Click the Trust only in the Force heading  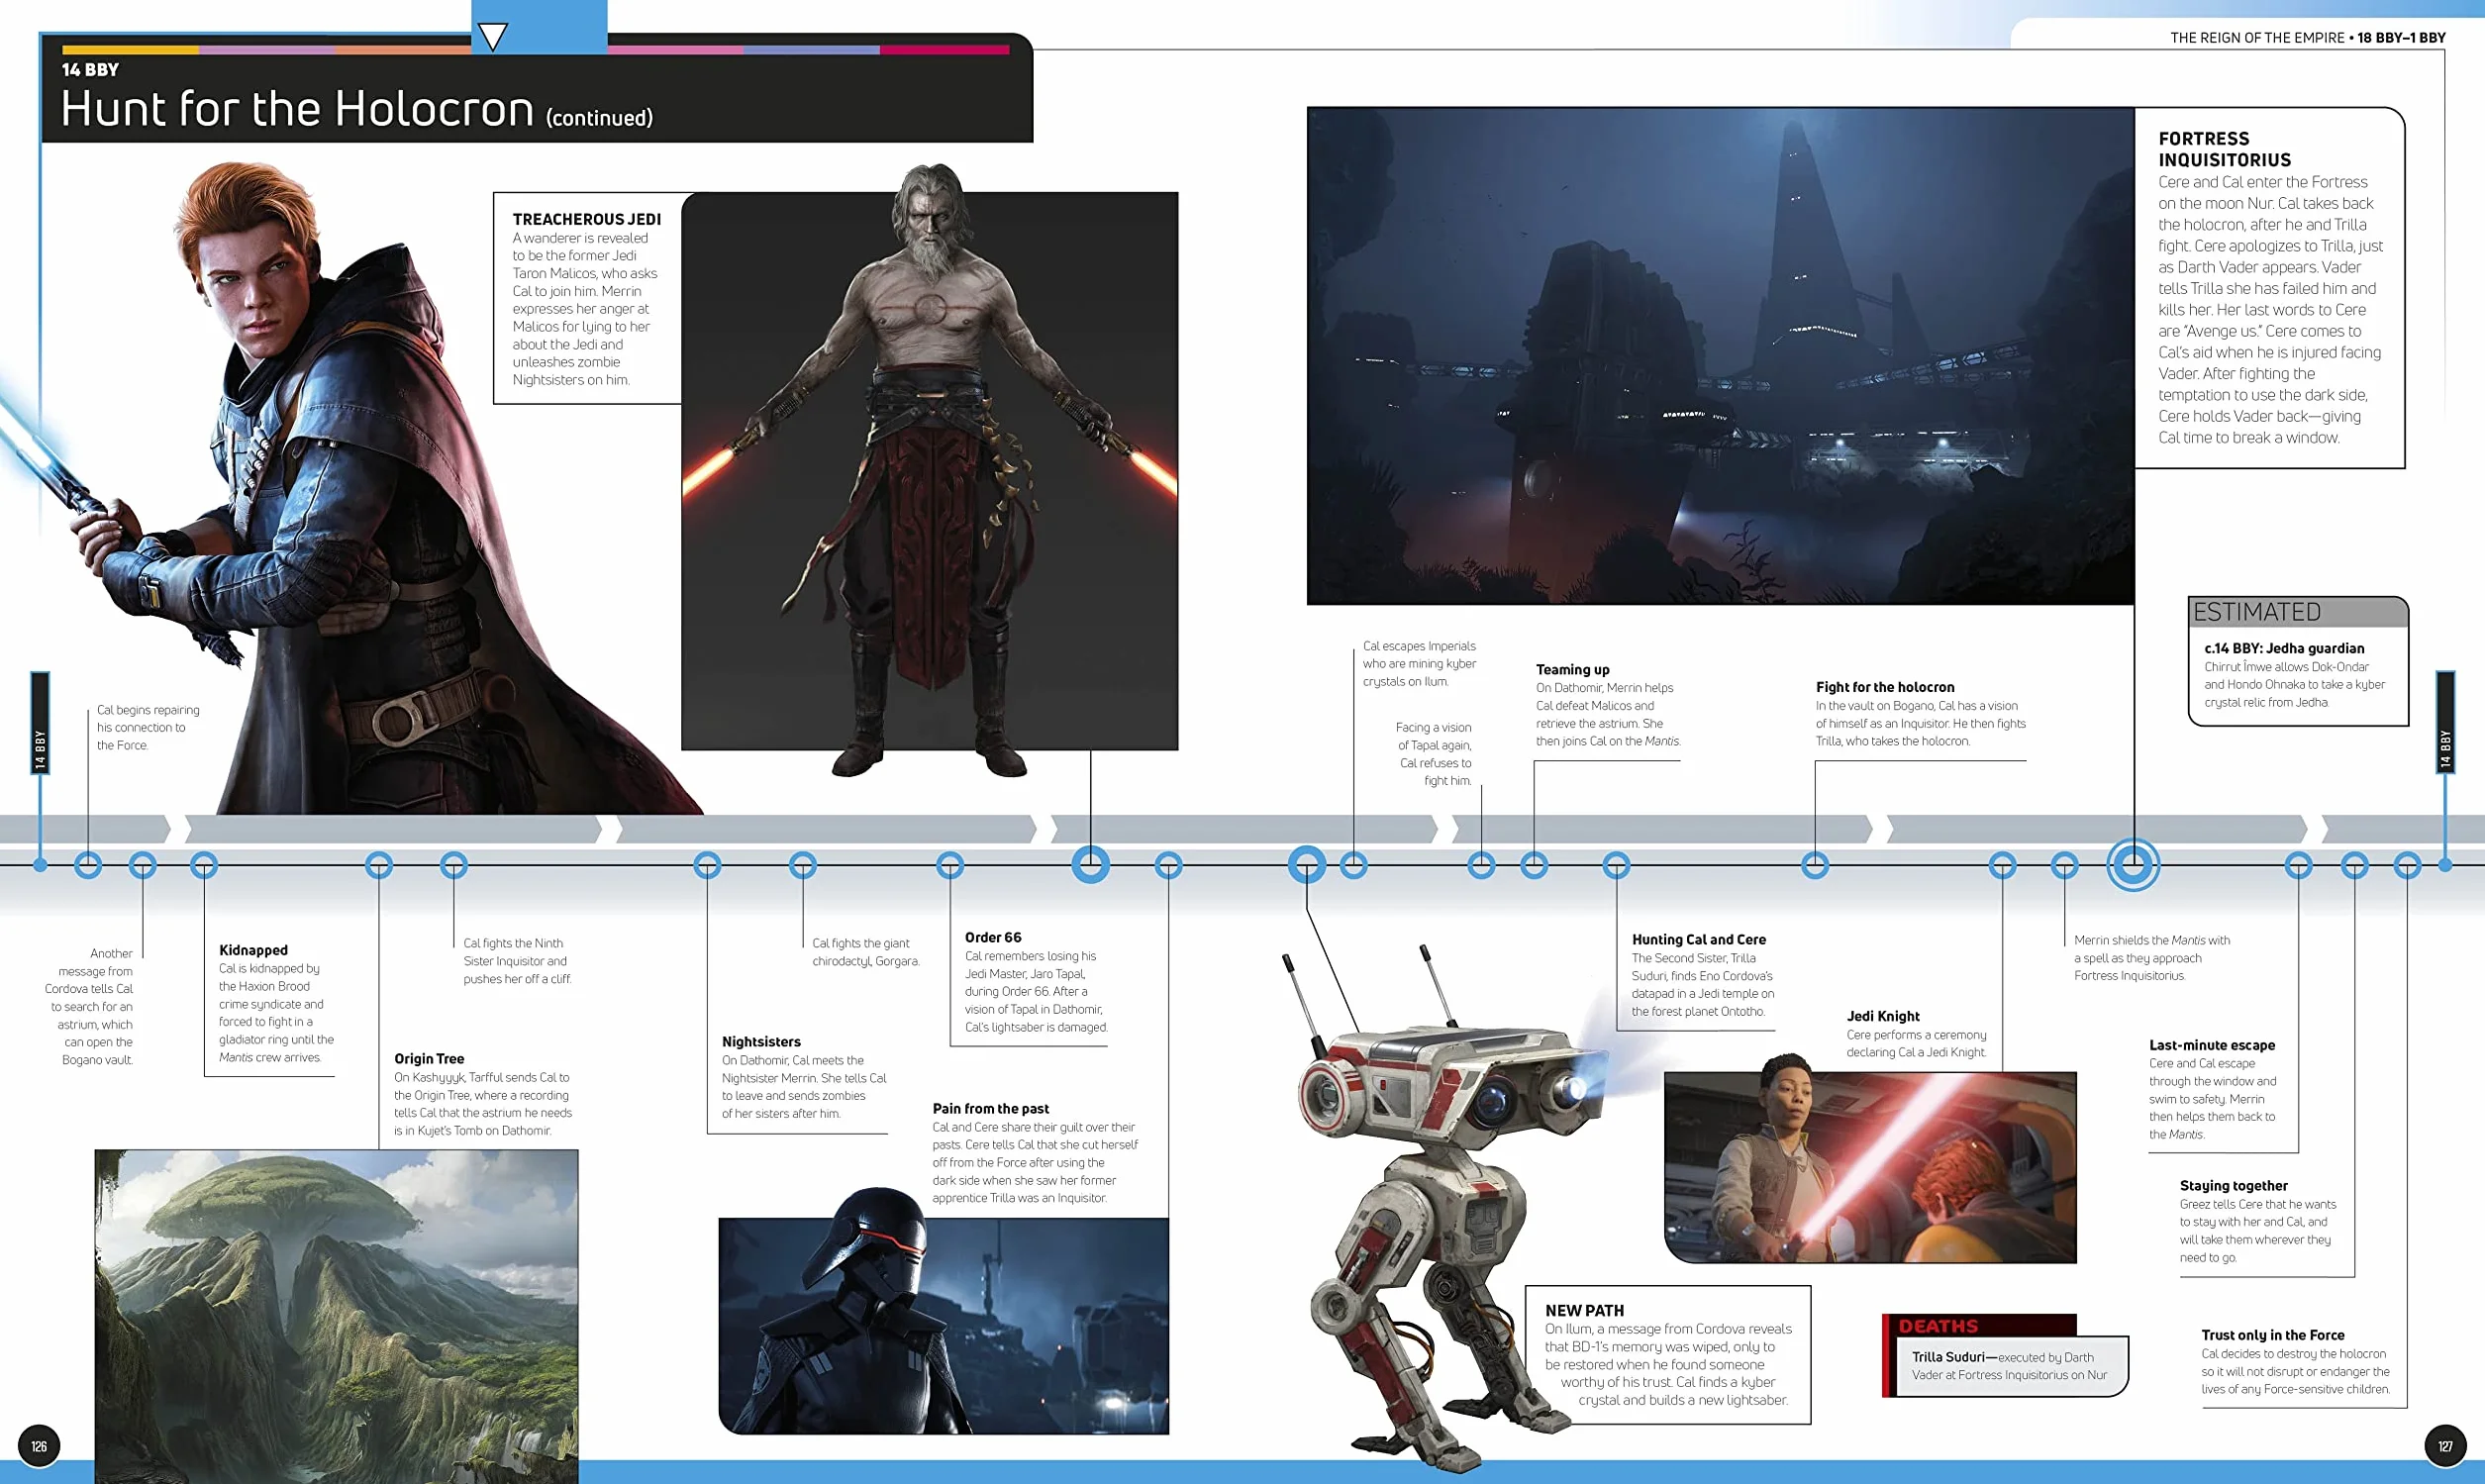[2273, 1335]
